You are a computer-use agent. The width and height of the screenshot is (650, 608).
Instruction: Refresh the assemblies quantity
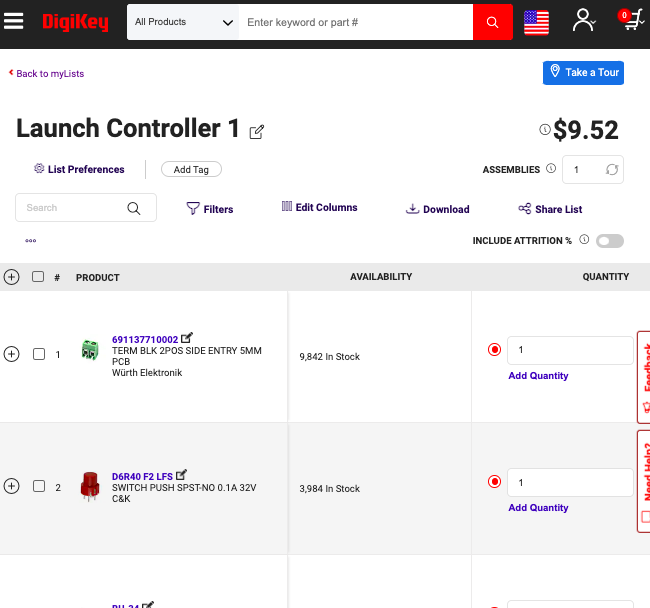tap(612, 170)
